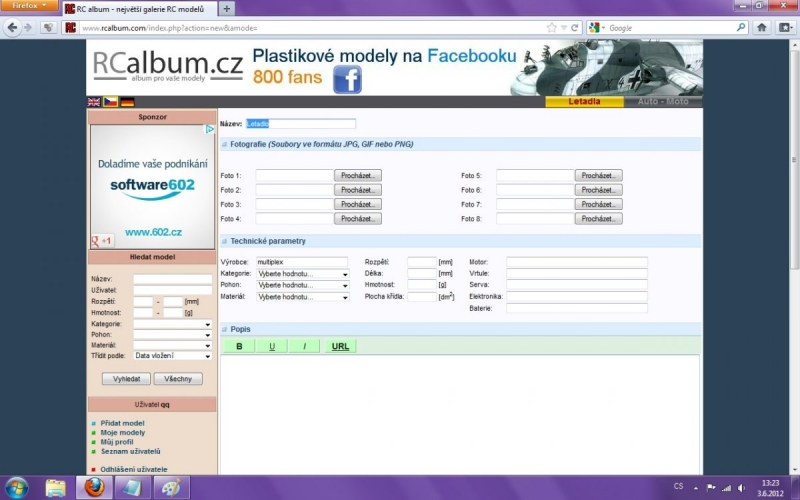Switch to the Auto - Moto tab

[669, 101]
